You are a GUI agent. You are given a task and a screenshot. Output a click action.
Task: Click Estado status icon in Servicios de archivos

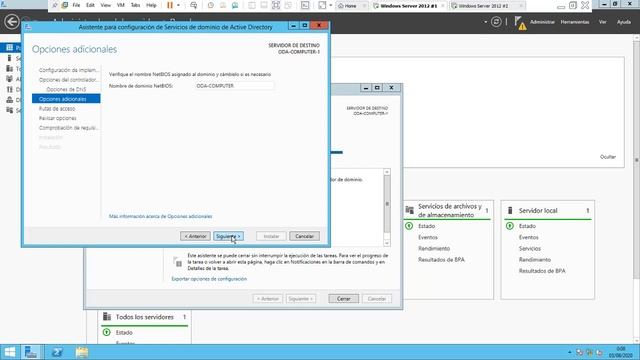pos(409,226)
